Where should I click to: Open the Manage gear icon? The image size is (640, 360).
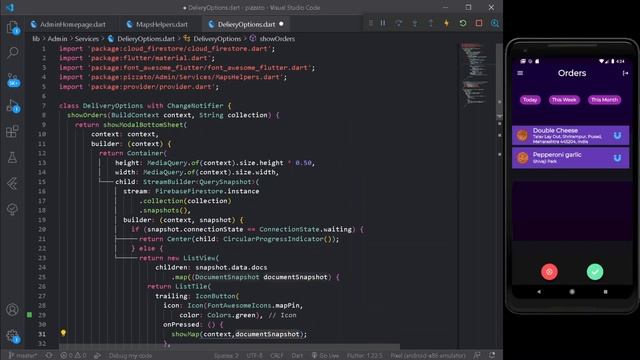13,336
